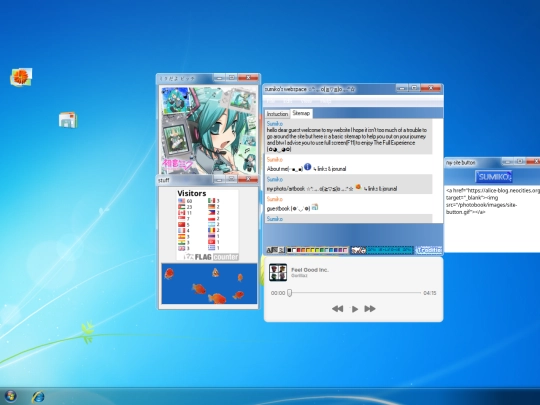
Task: Click the light blue badge at the bar's end
Action: [x=428, y=250]
